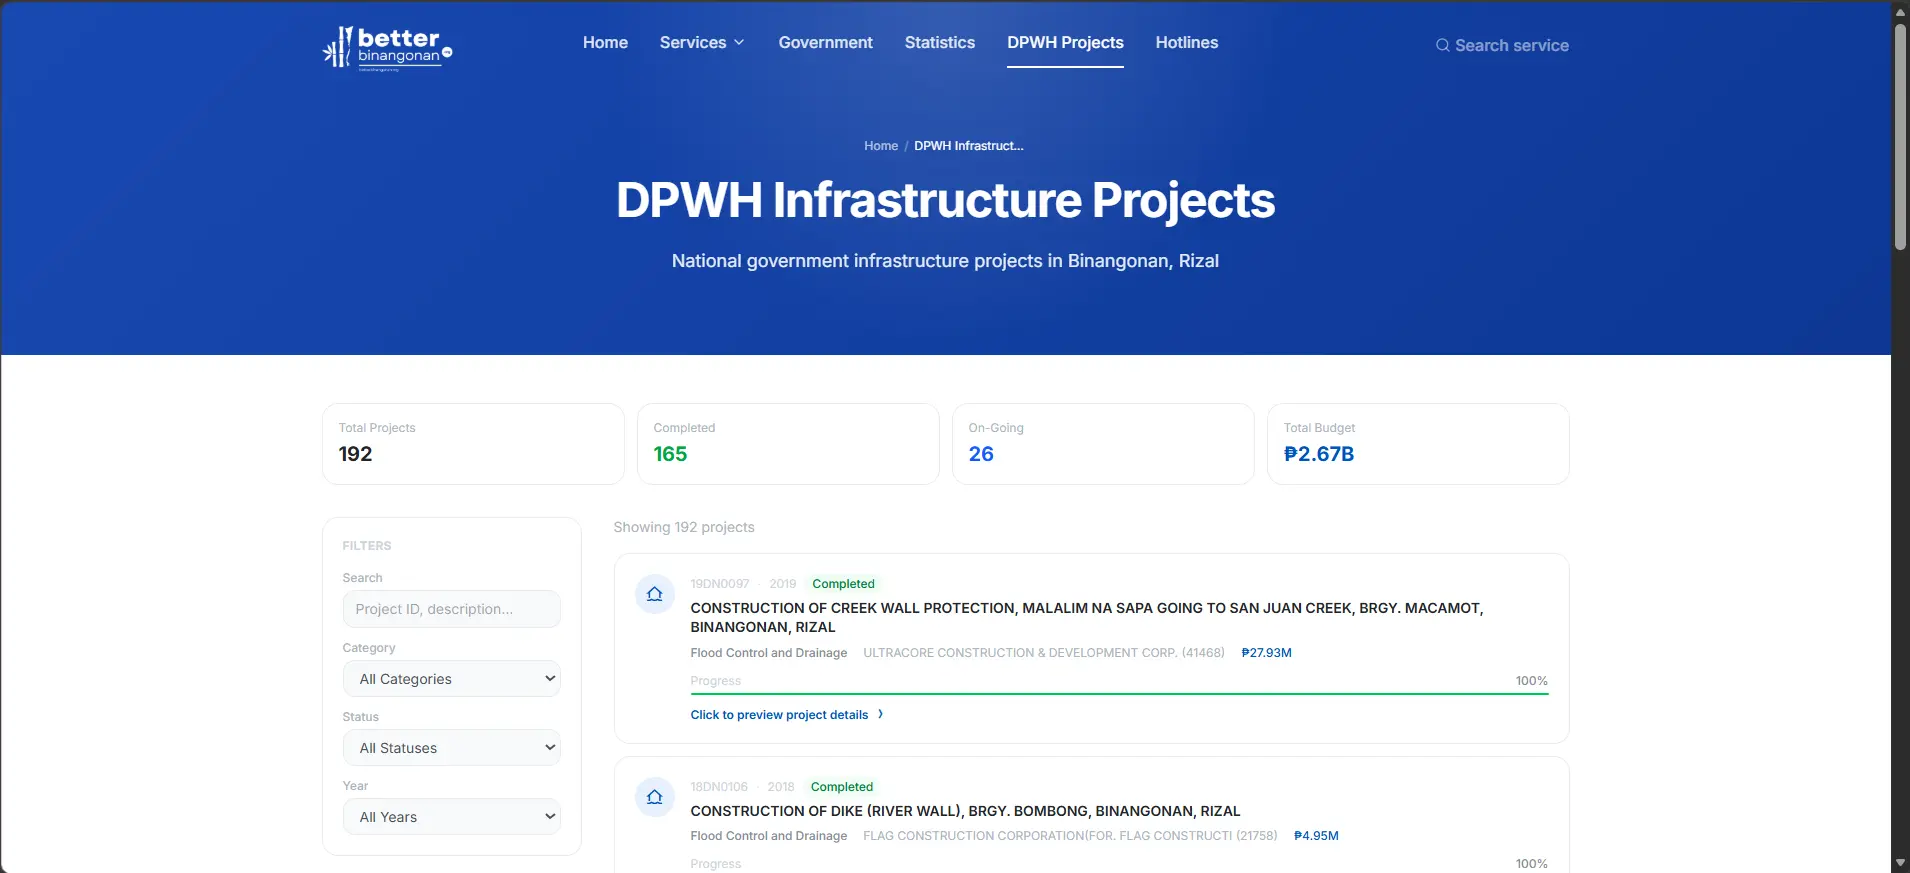Click the page title DPWH Infrastructure Projects
Image resolution: width=1910 pixels, height=873 pixels.
click(x=945, y=200)
